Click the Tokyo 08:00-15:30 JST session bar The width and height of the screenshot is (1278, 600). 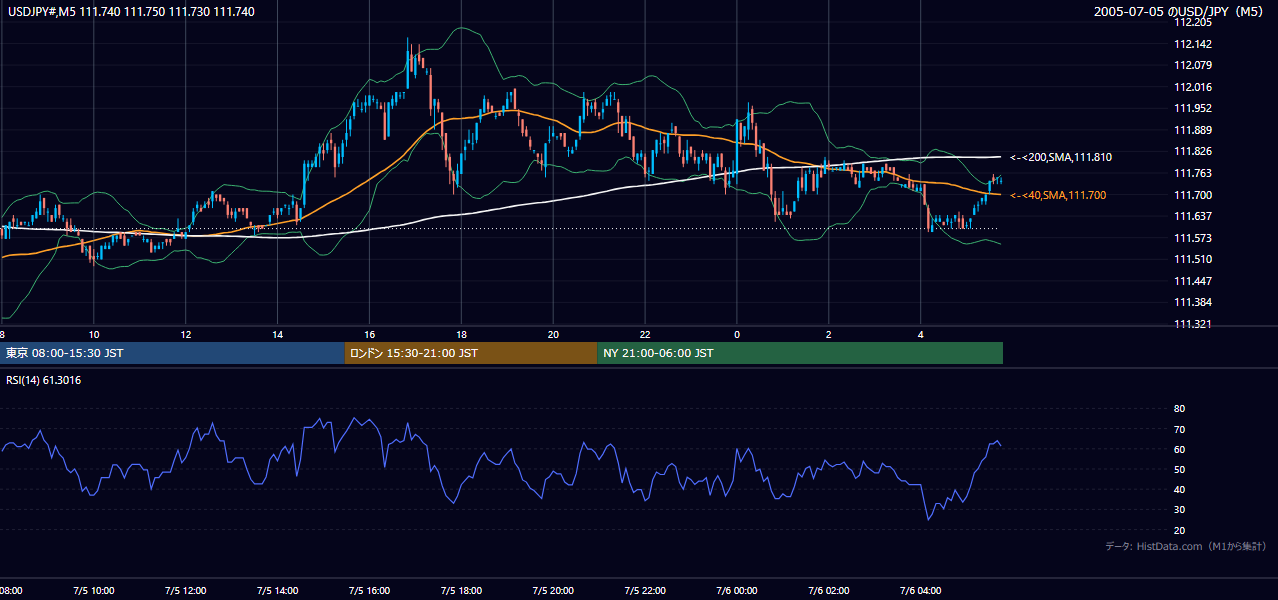172,353
